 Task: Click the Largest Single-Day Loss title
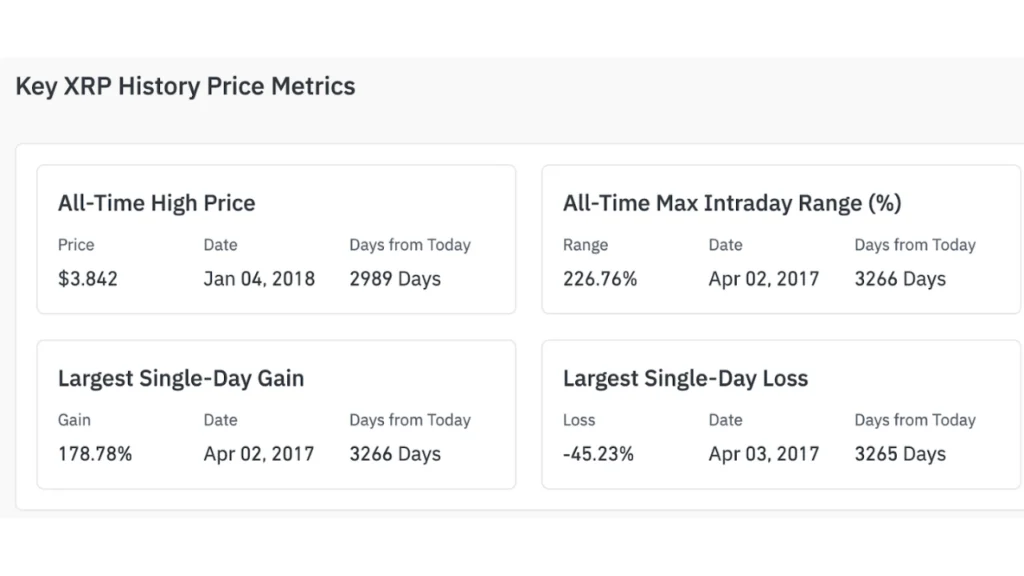coord(685,379)
